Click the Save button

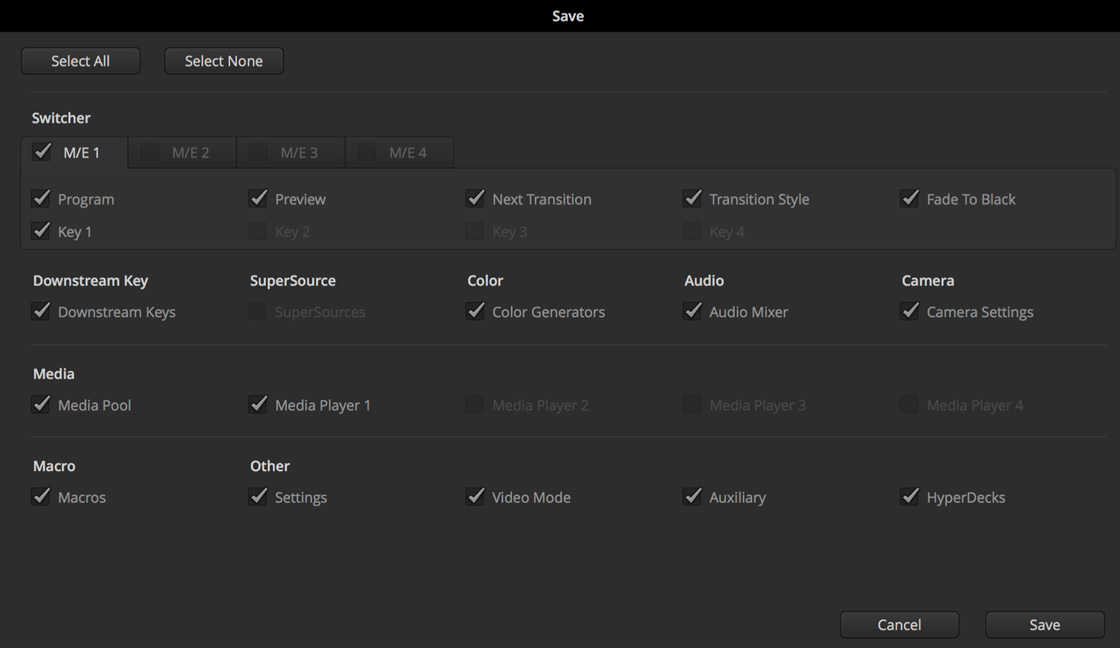(1044, 624)
